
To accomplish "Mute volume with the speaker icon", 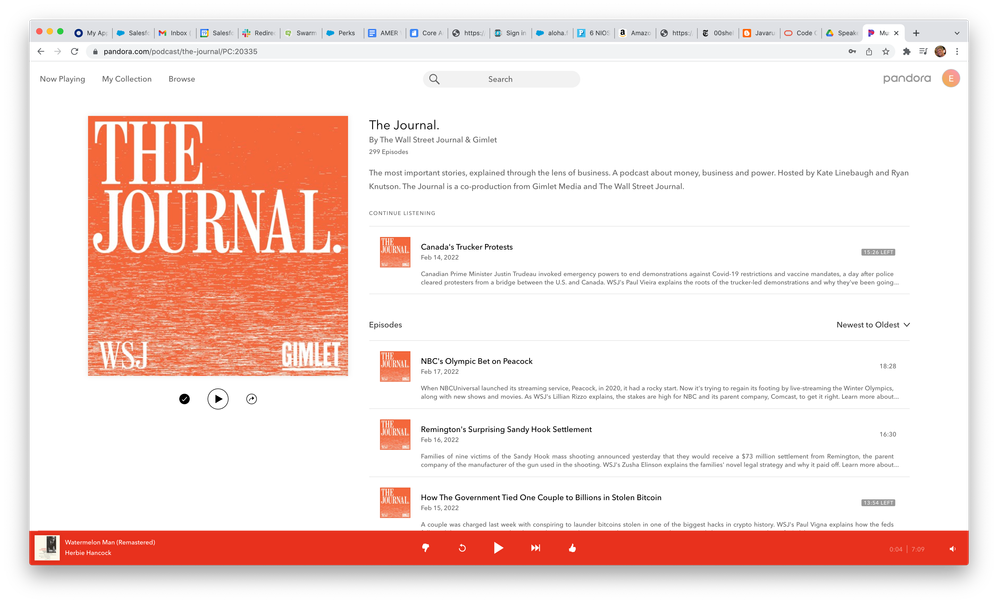I will coord(952,549).
